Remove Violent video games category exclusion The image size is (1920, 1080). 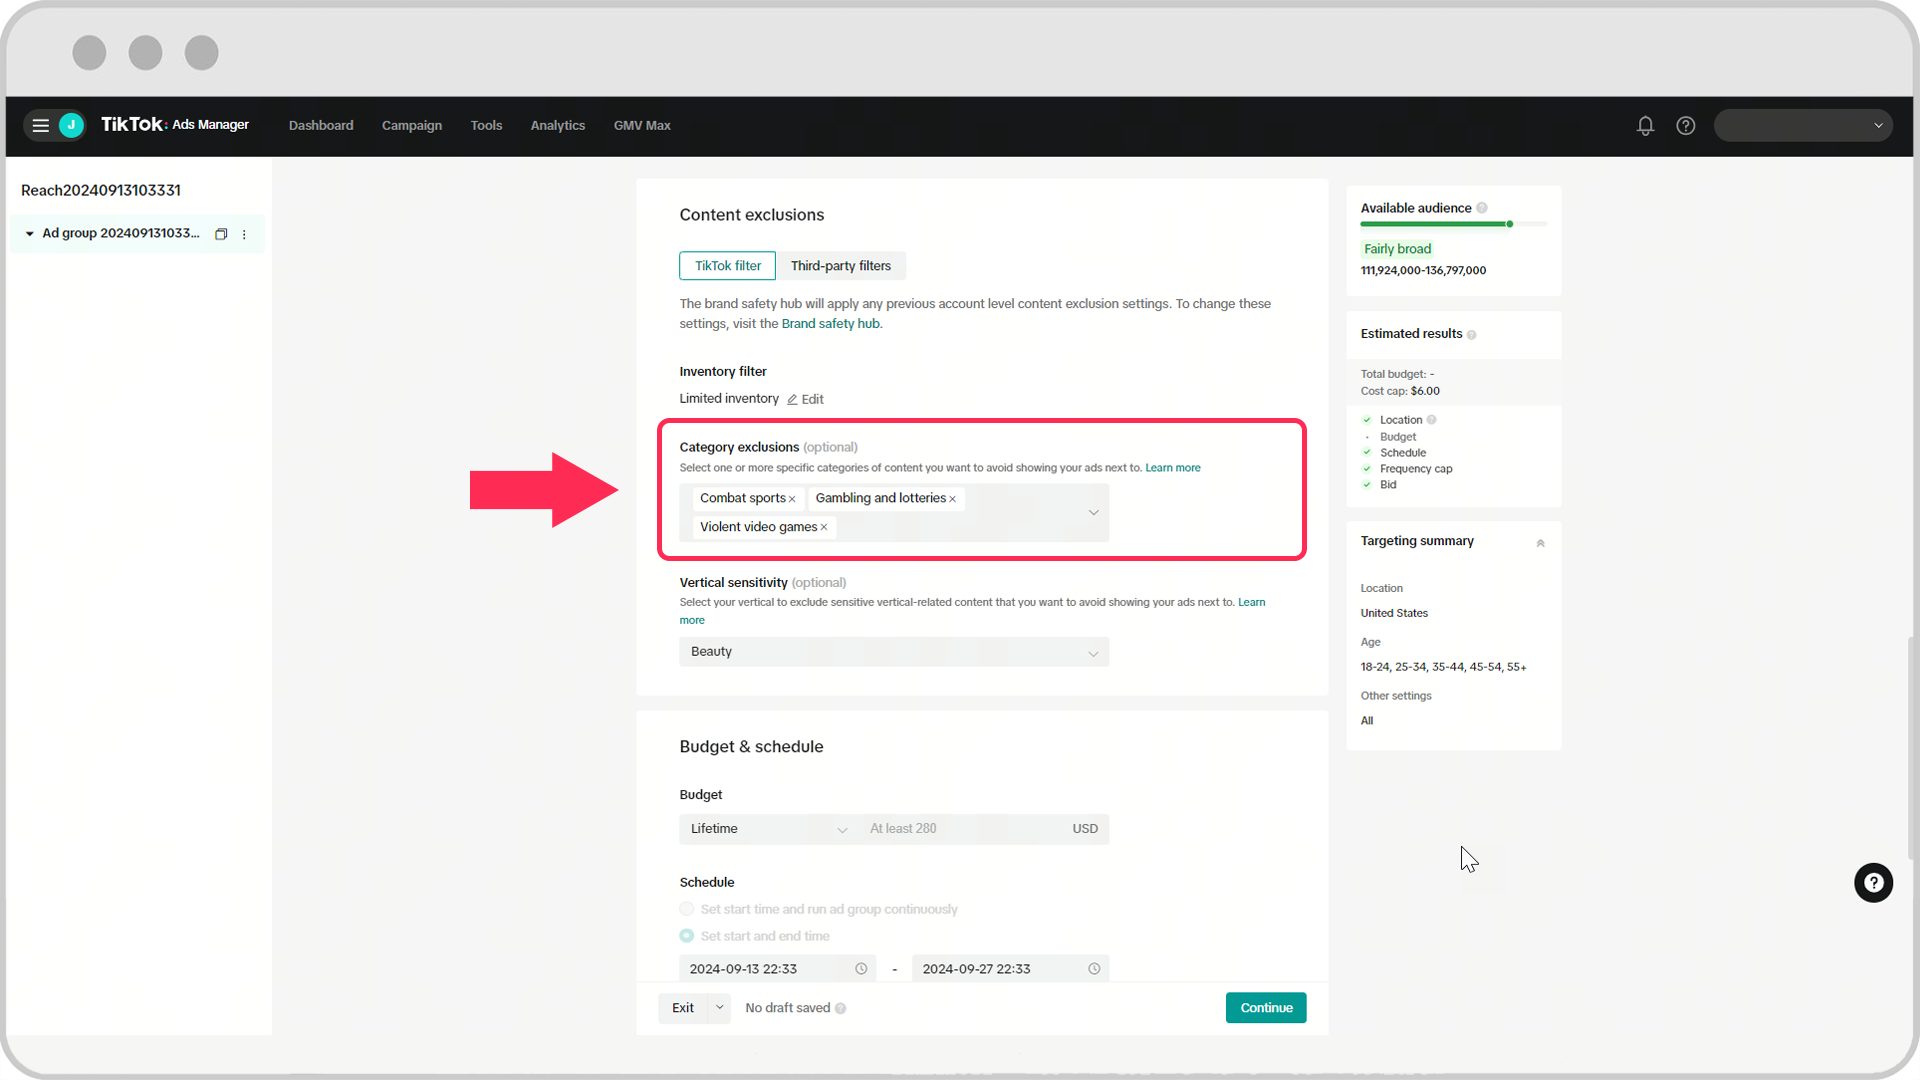tap(823, 526)
